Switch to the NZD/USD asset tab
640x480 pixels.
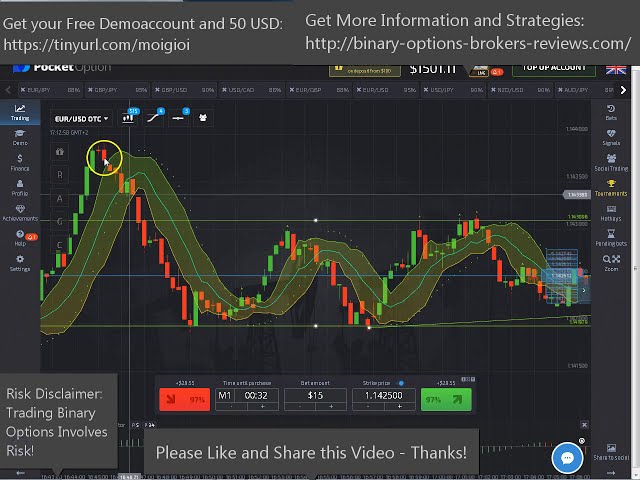point(520,90)
